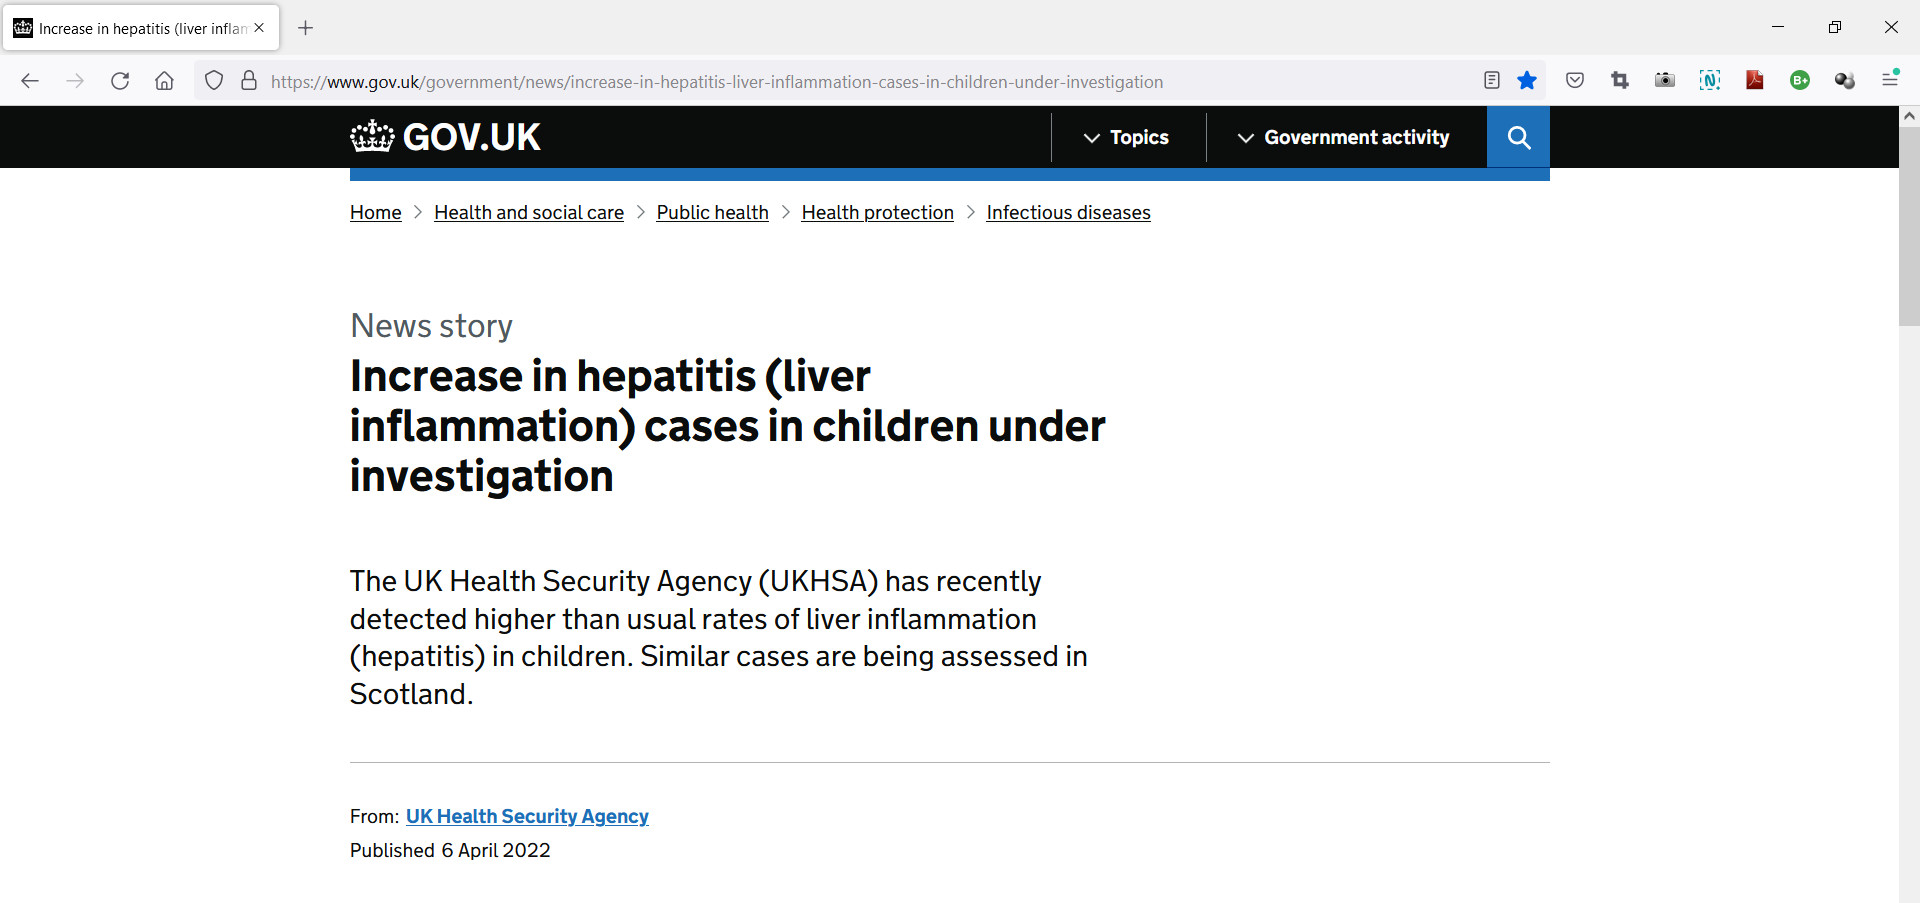Expand the Topics menu
The width and height of the screenshot is (1920, 903).
point(1127,137)
